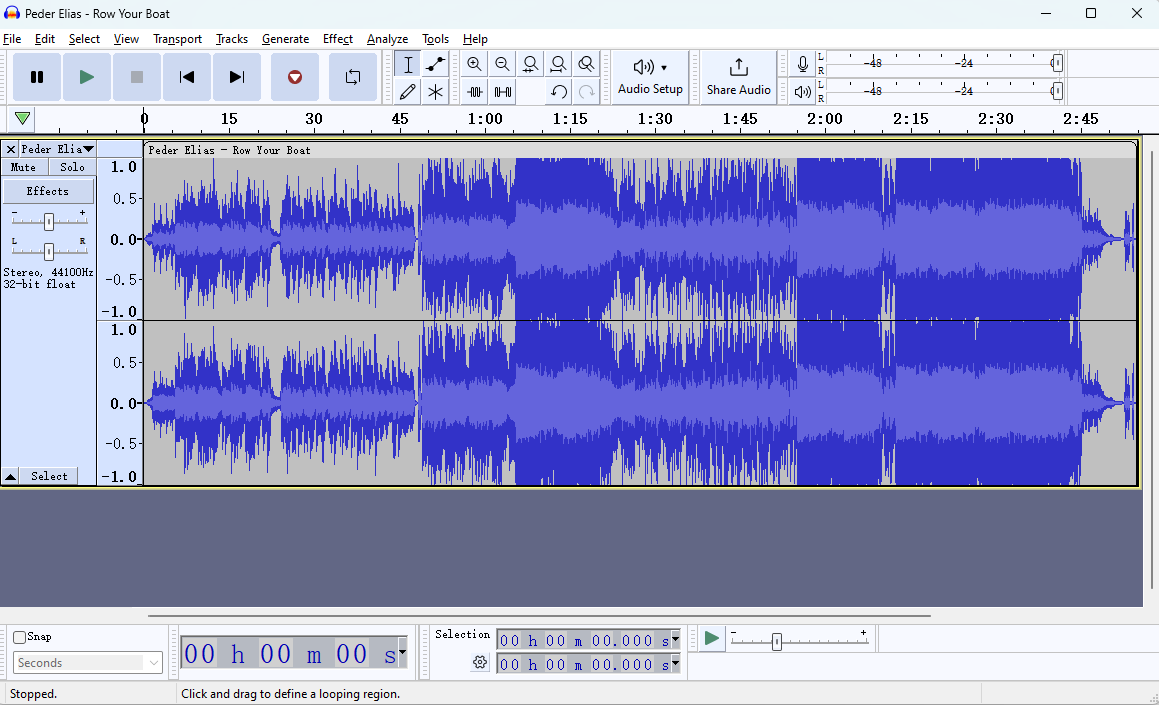Click the Pause transport button
This screenshot has height=705, width=1159.
click(37, 77)
